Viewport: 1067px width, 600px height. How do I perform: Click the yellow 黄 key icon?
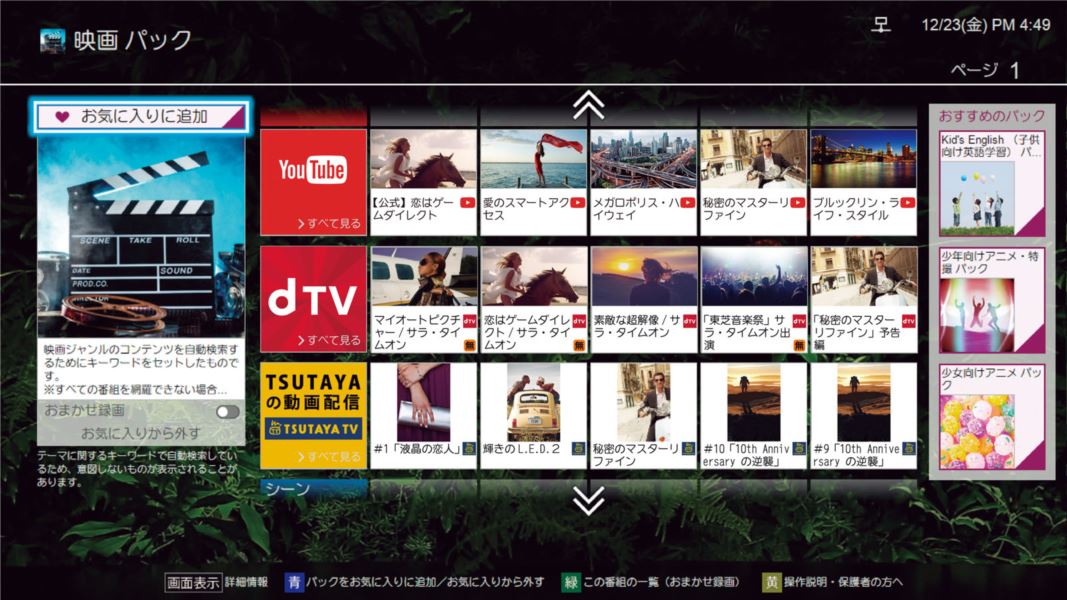[x=771, y=582]
